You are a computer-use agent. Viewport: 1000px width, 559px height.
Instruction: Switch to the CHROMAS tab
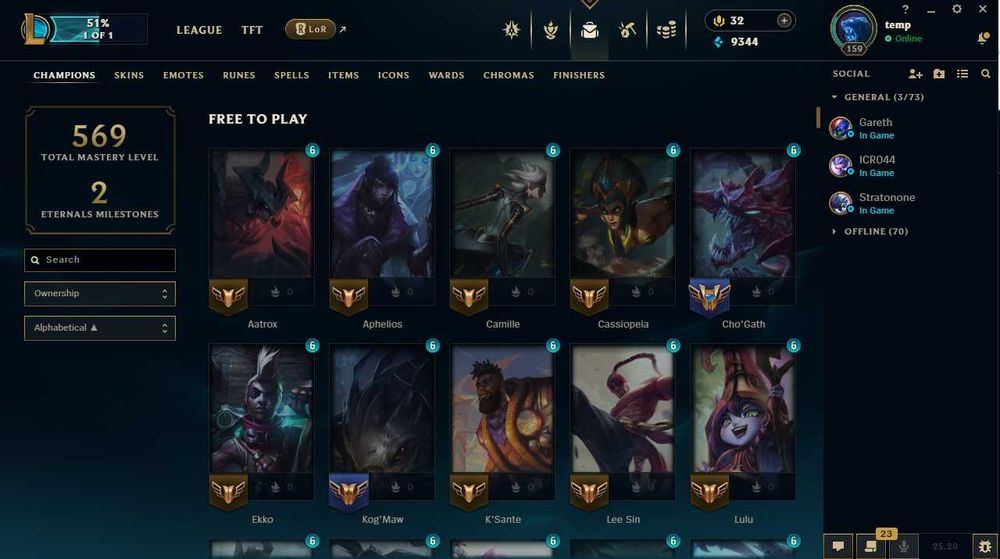click(508, 75)
